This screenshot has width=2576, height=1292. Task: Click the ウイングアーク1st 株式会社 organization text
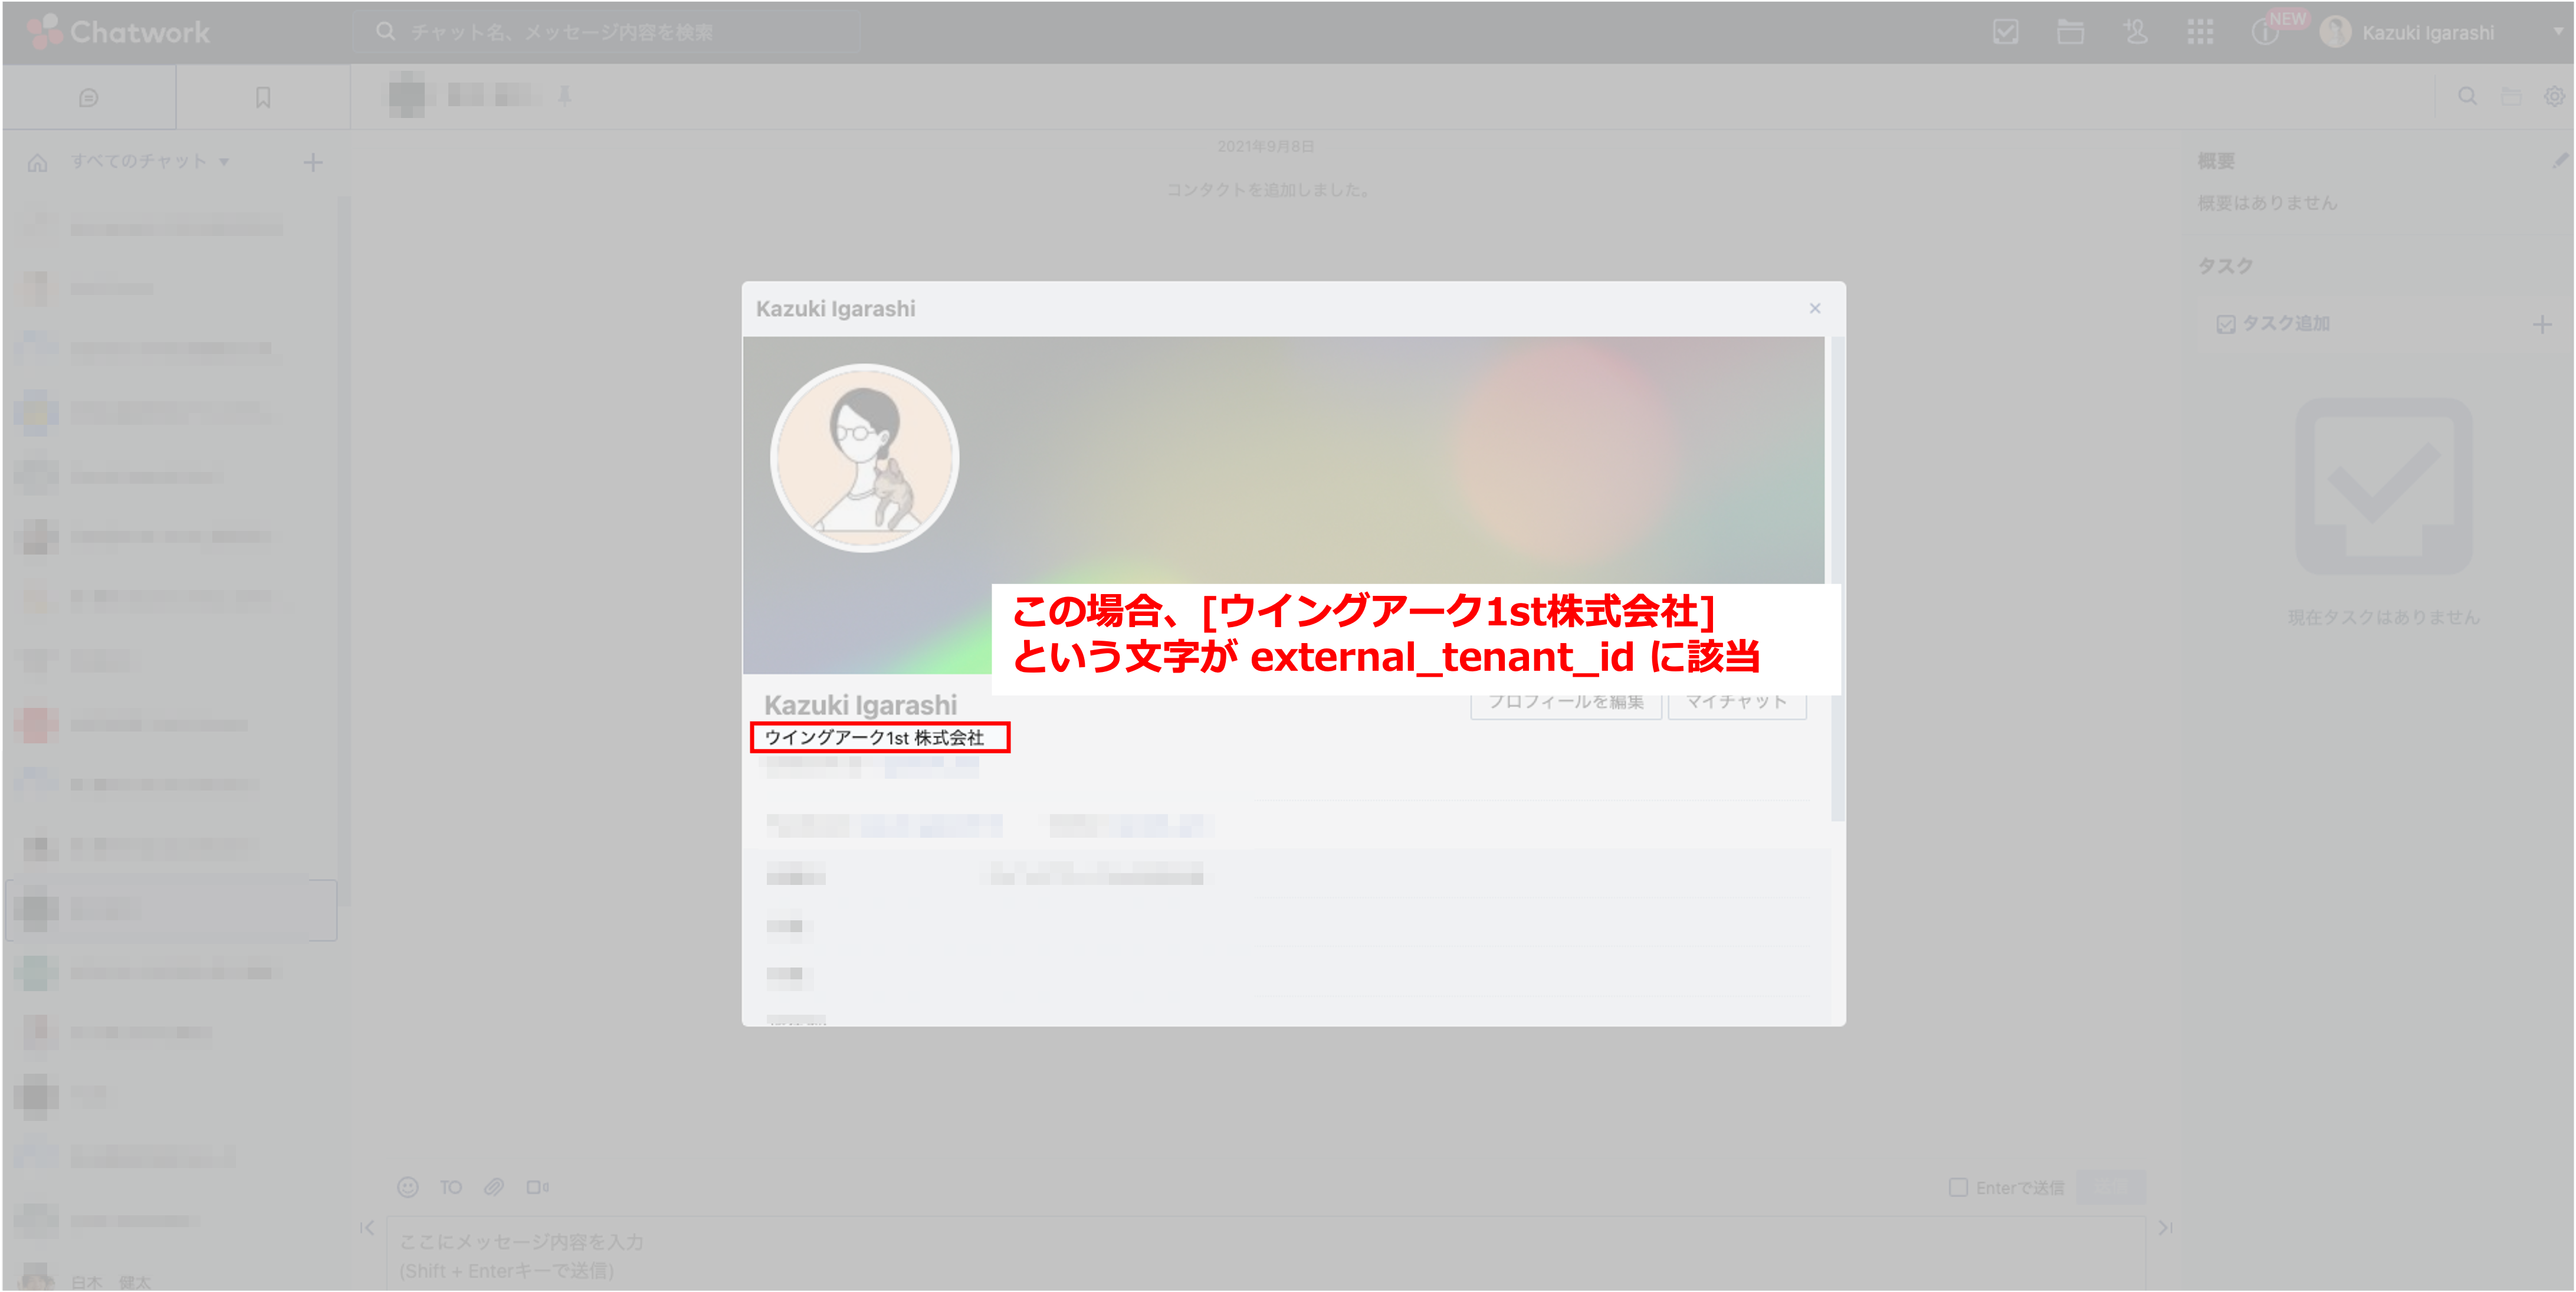[x=875, y=737]
